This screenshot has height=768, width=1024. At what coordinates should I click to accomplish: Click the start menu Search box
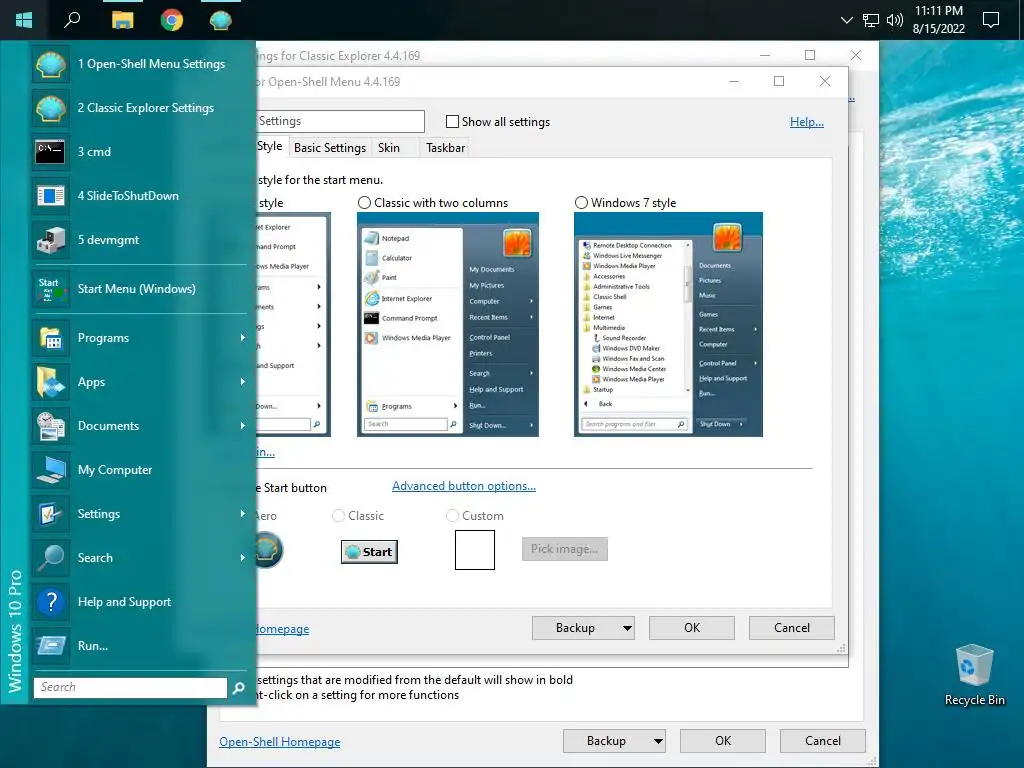tap(130, 687)
